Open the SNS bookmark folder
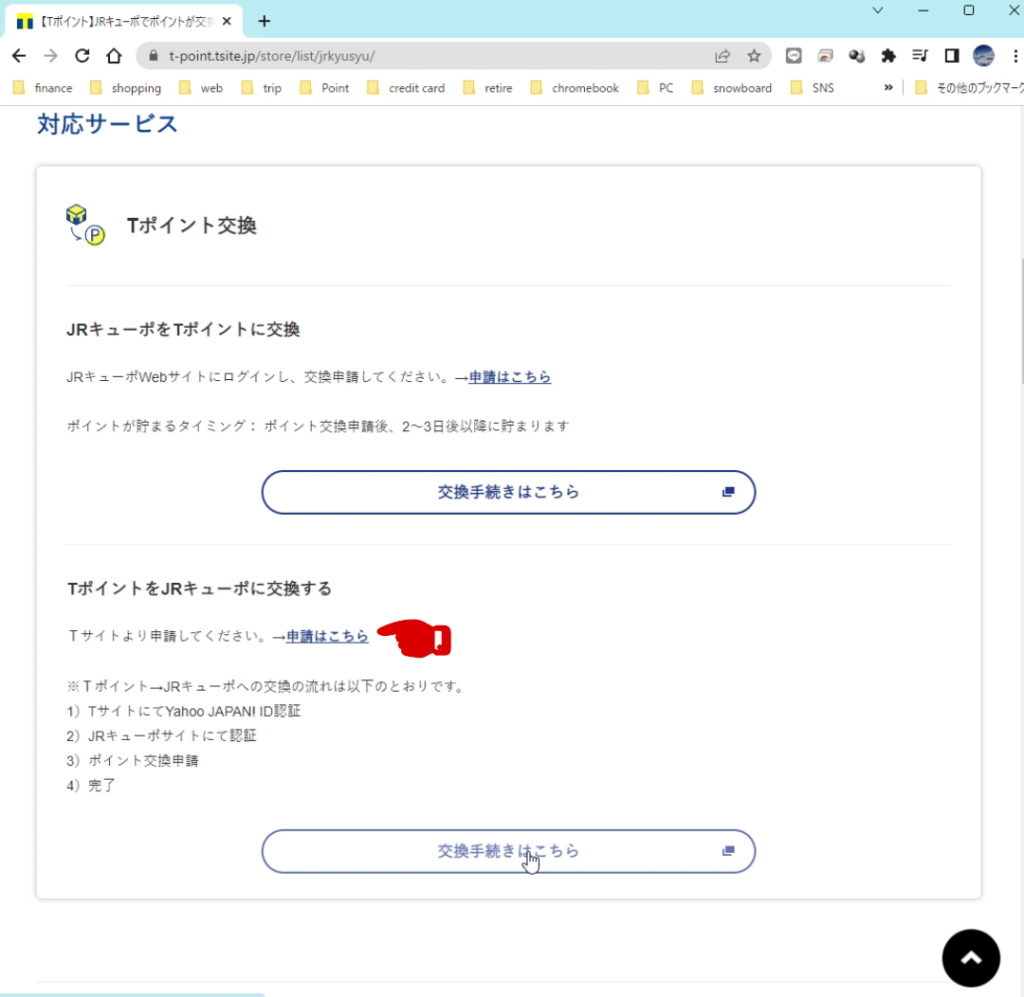This screenshot has height=997, width=1024. click(x=812, y=87)
